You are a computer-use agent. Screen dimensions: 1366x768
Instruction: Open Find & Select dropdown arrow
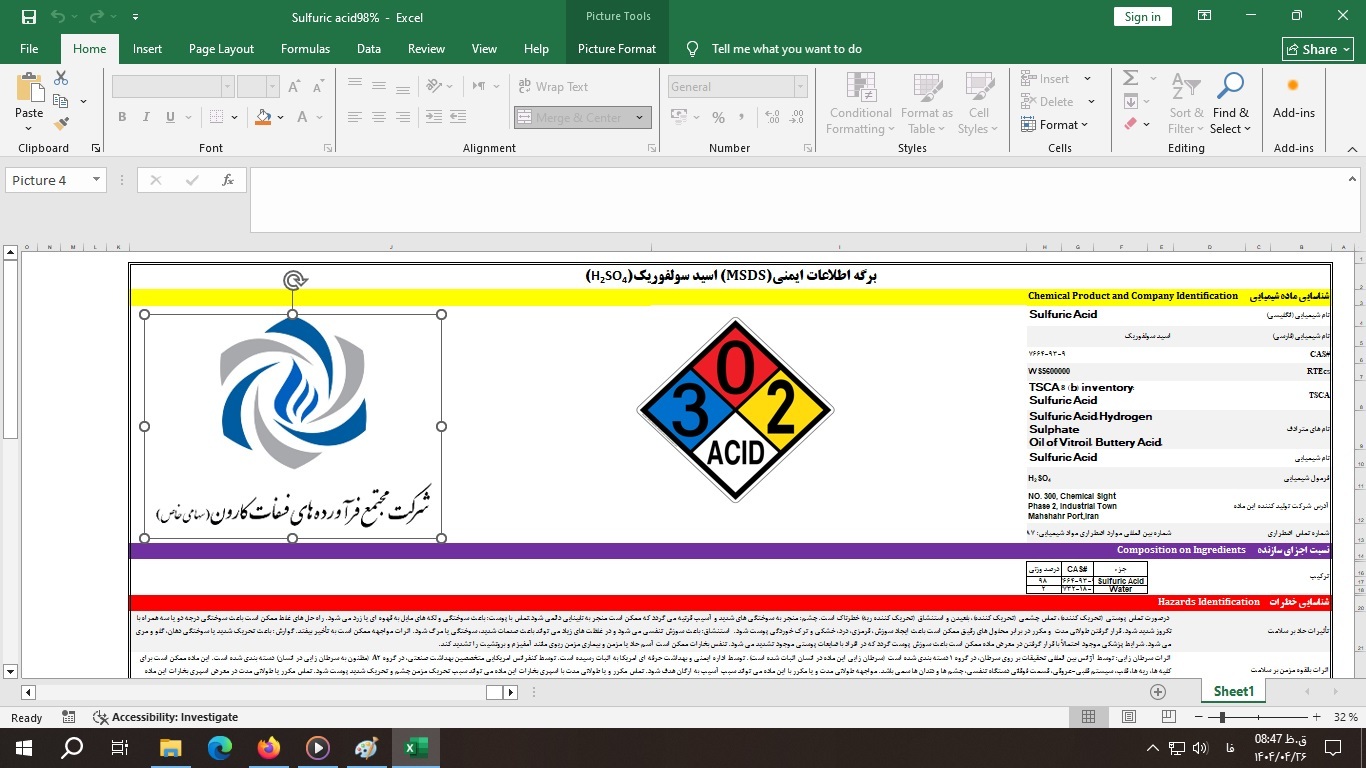tap(1247, 129)
